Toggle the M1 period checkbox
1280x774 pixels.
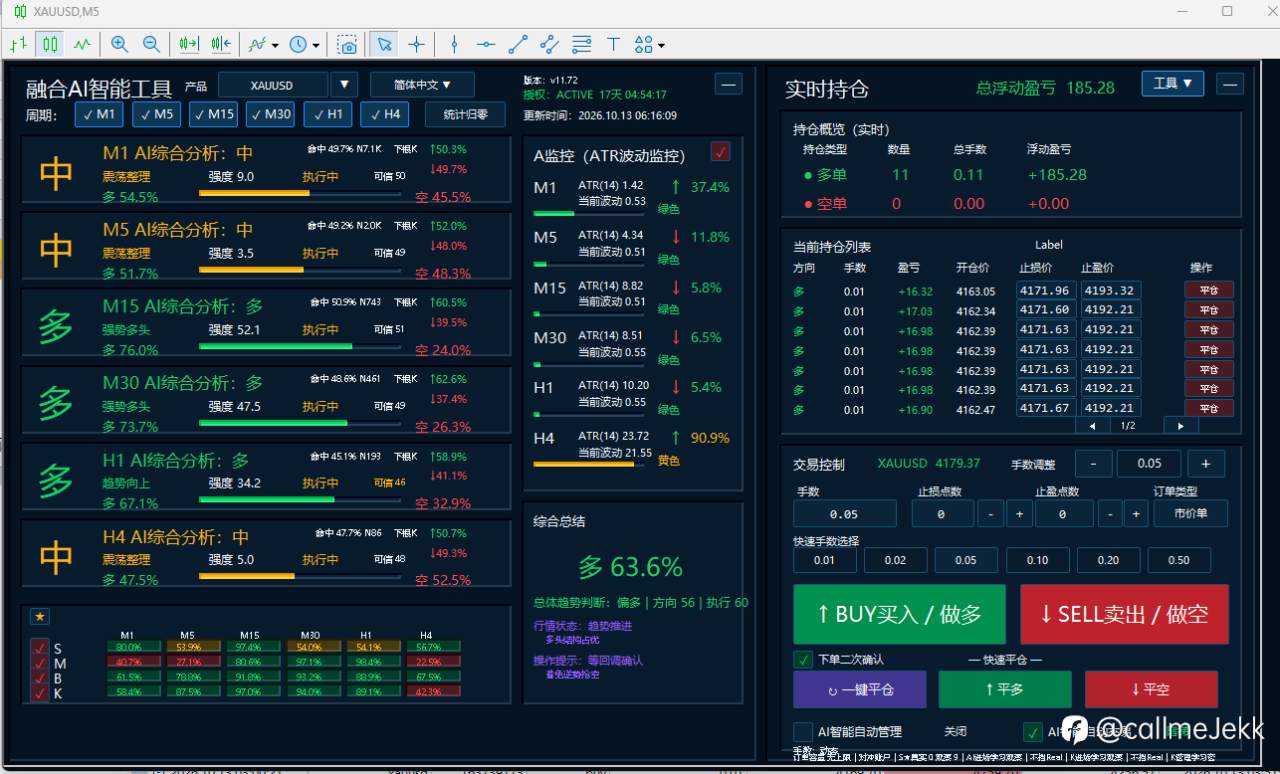click(98, 114)
